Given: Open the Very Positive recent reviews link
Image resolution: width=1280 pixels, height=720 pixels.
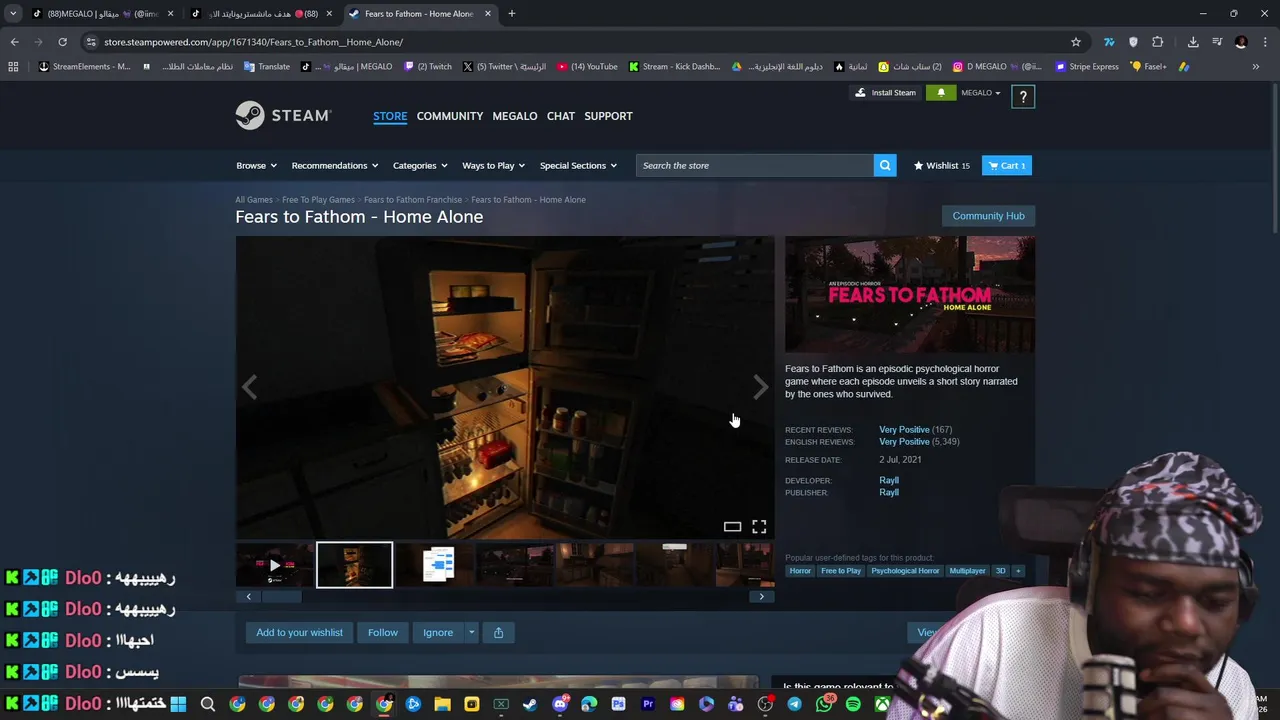Looking at the screenshot, I should tap(904, 430).
